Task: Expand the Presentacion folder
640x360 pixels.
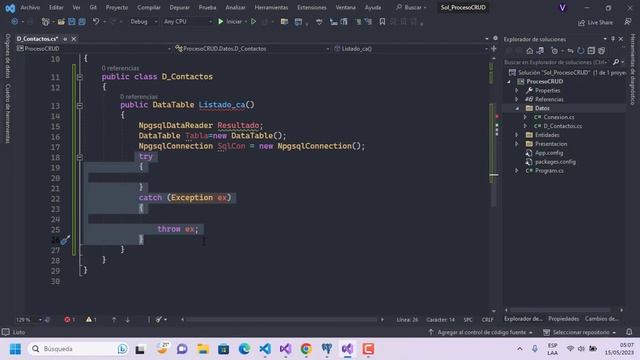Action: [517, 144]
